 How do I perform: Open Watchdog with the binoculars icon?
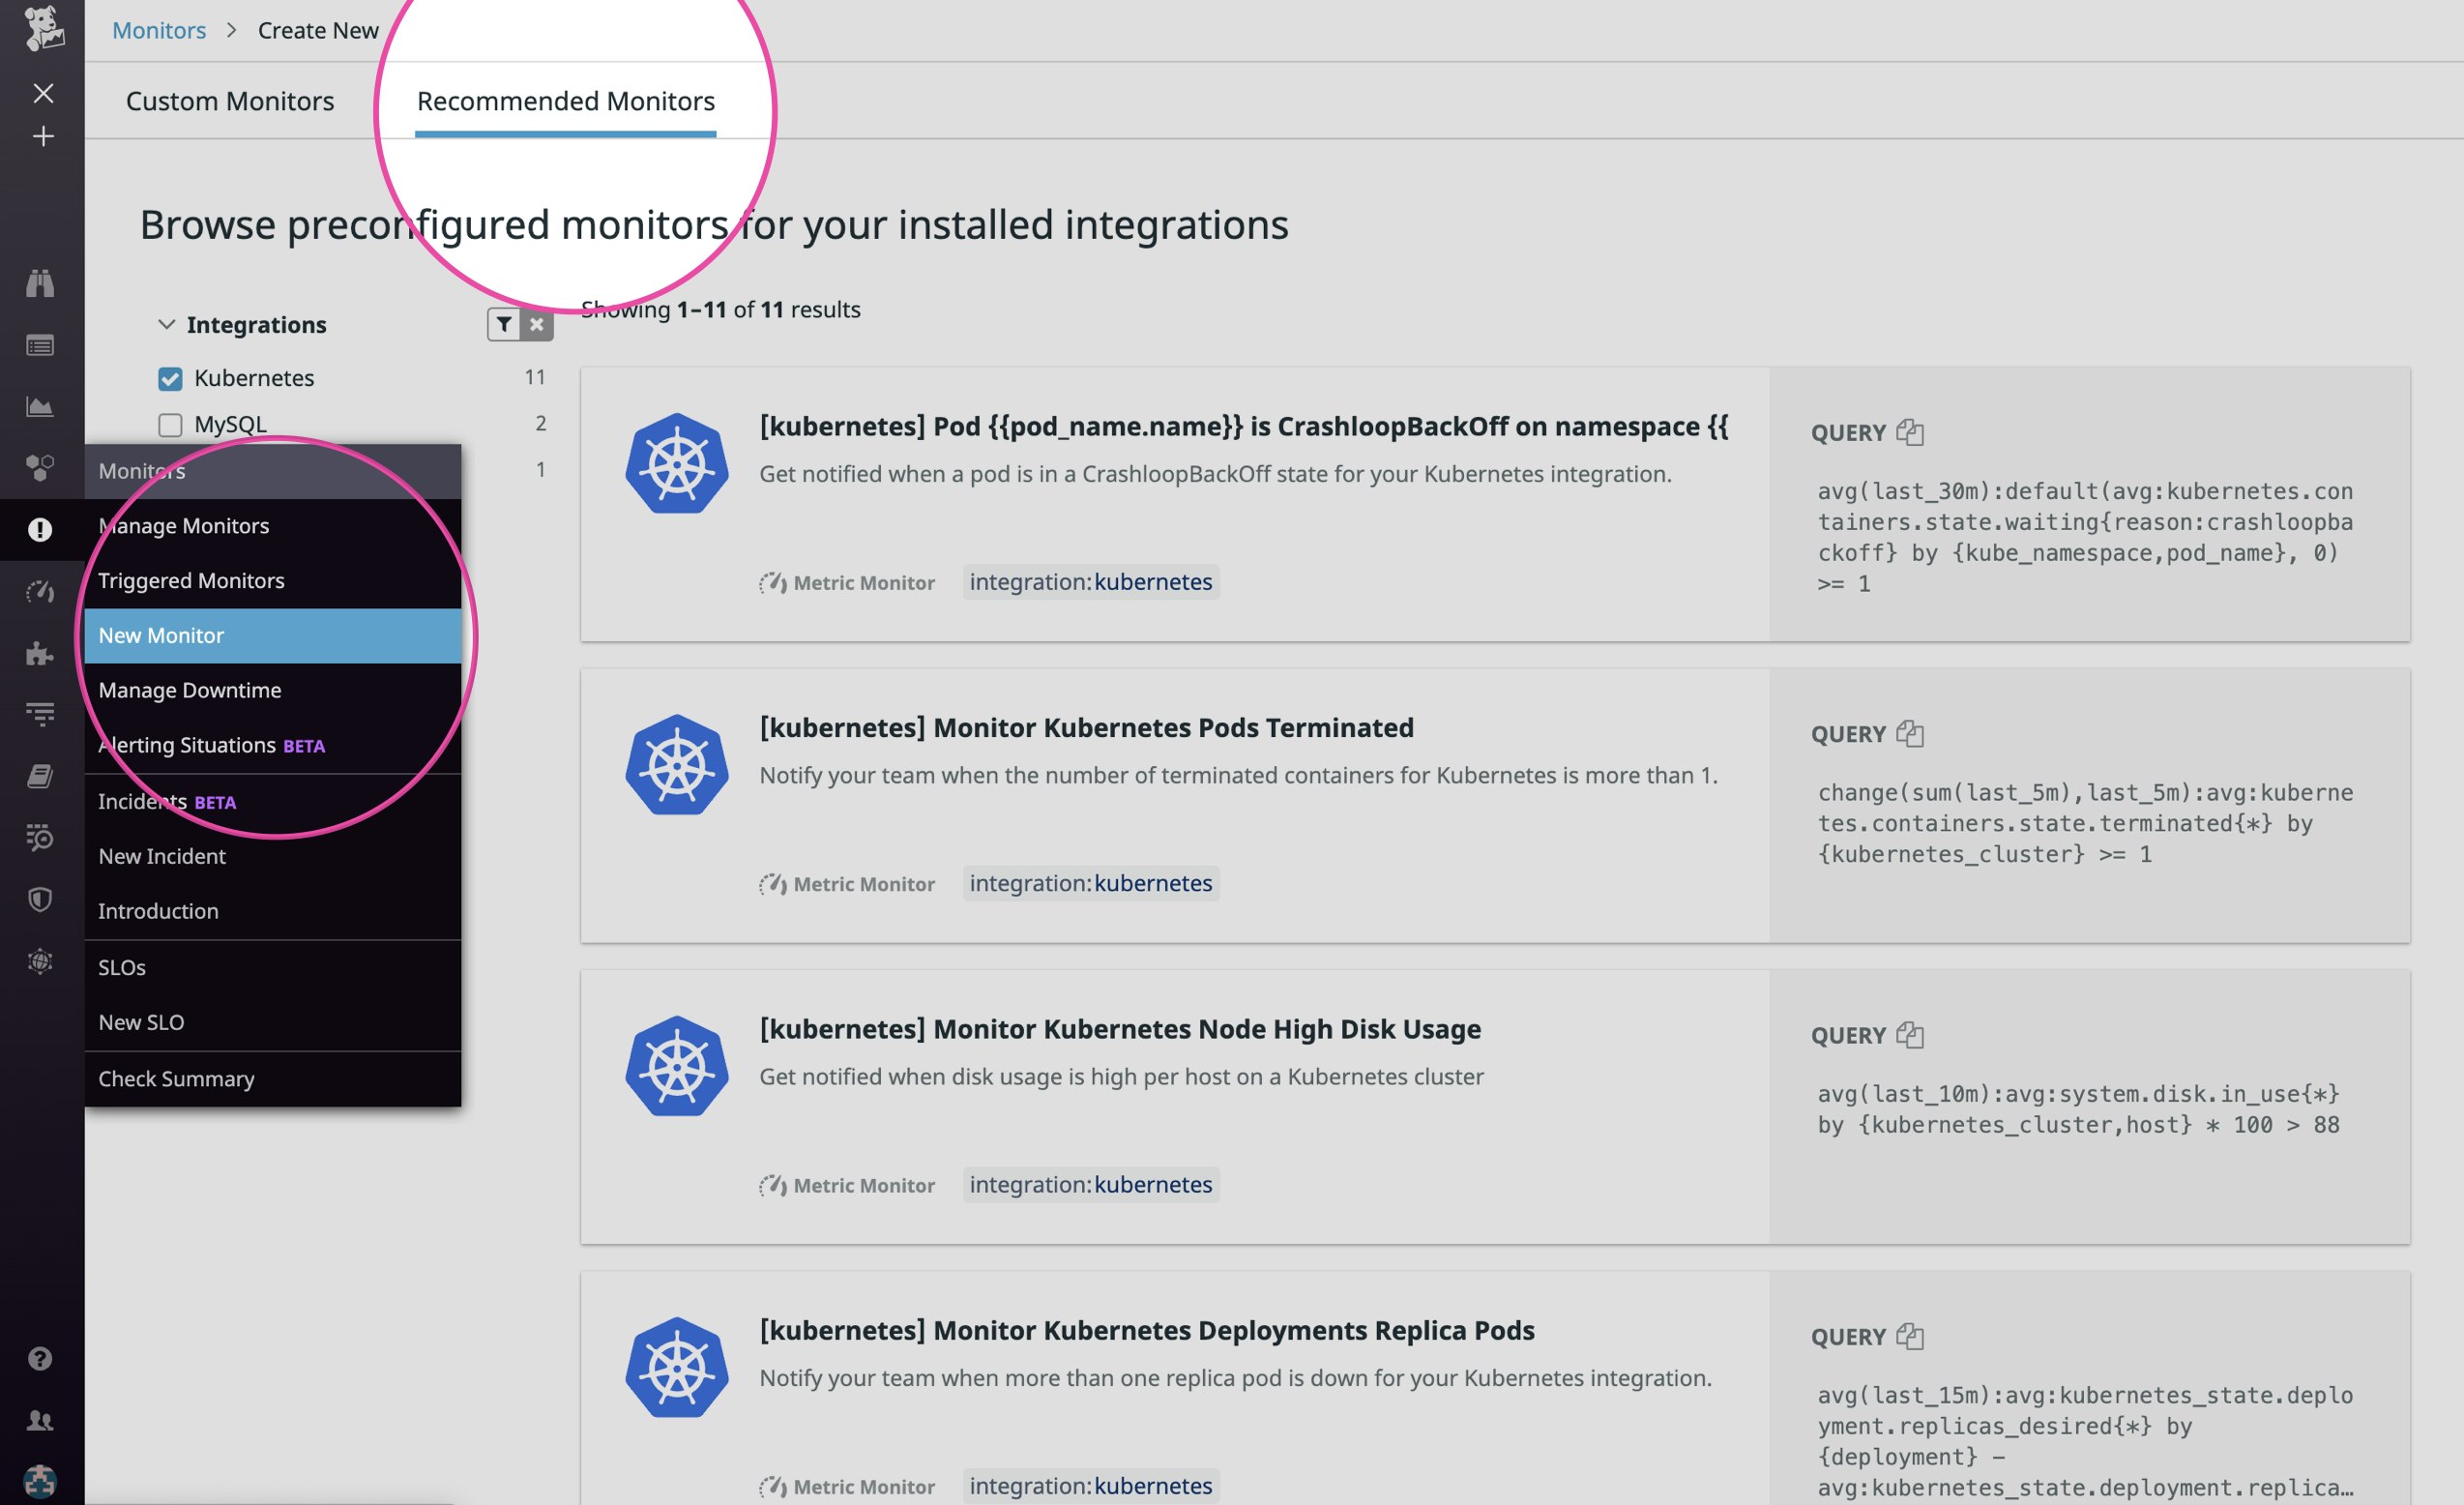point(41,283)
